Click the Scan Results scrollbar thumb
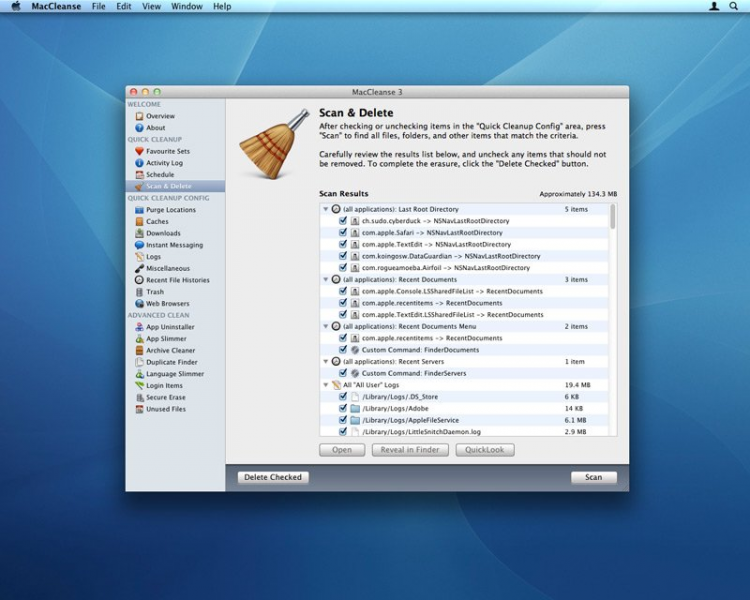This screenshot has width=750, height=600. 612,217
